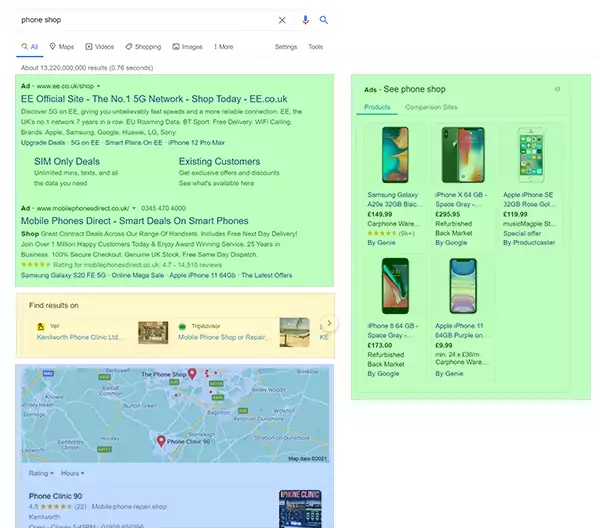Click the Apple iPhone SE product image
600x528 pixels.
pyautogui.click(x=531, y=155)
